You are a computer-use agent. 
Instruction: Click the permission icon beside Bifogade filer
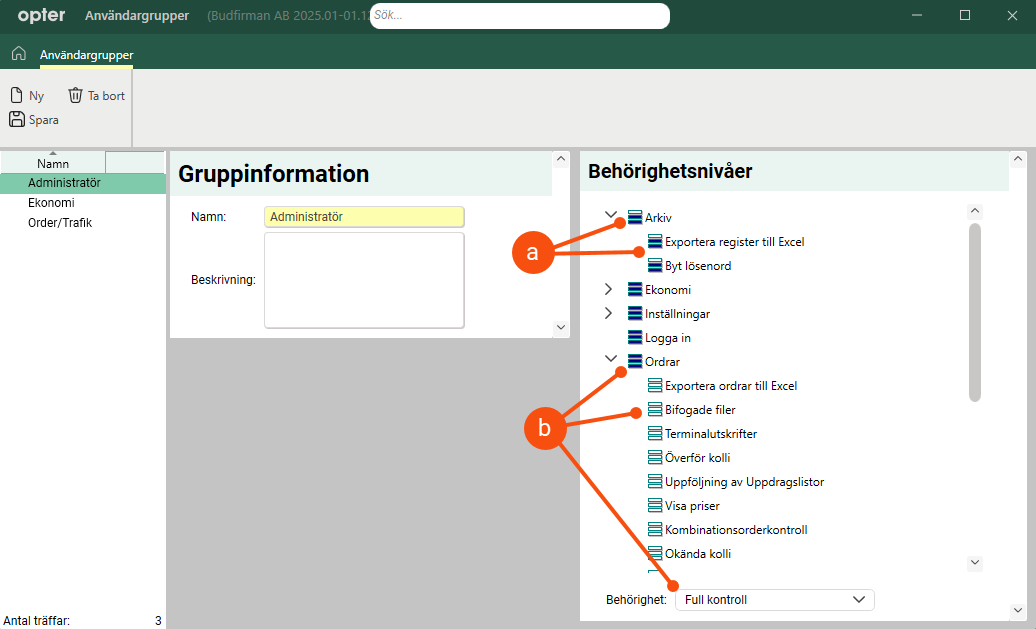tap(655, 410)
